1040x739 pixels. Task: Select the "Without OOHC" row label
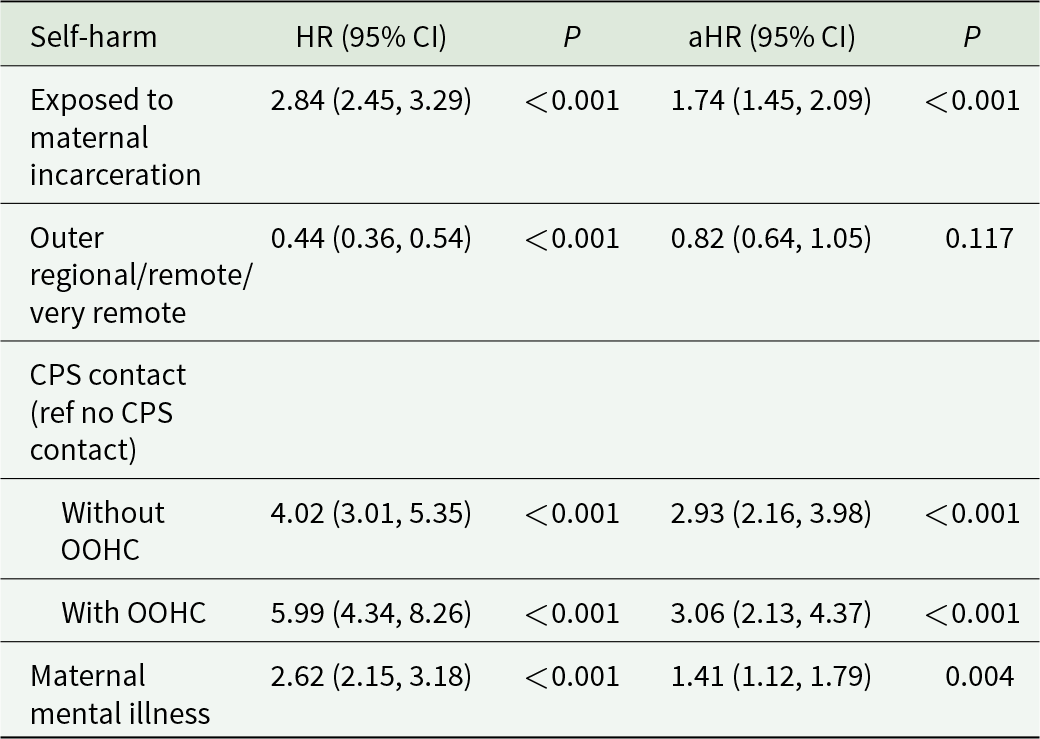tap(113, 530)
